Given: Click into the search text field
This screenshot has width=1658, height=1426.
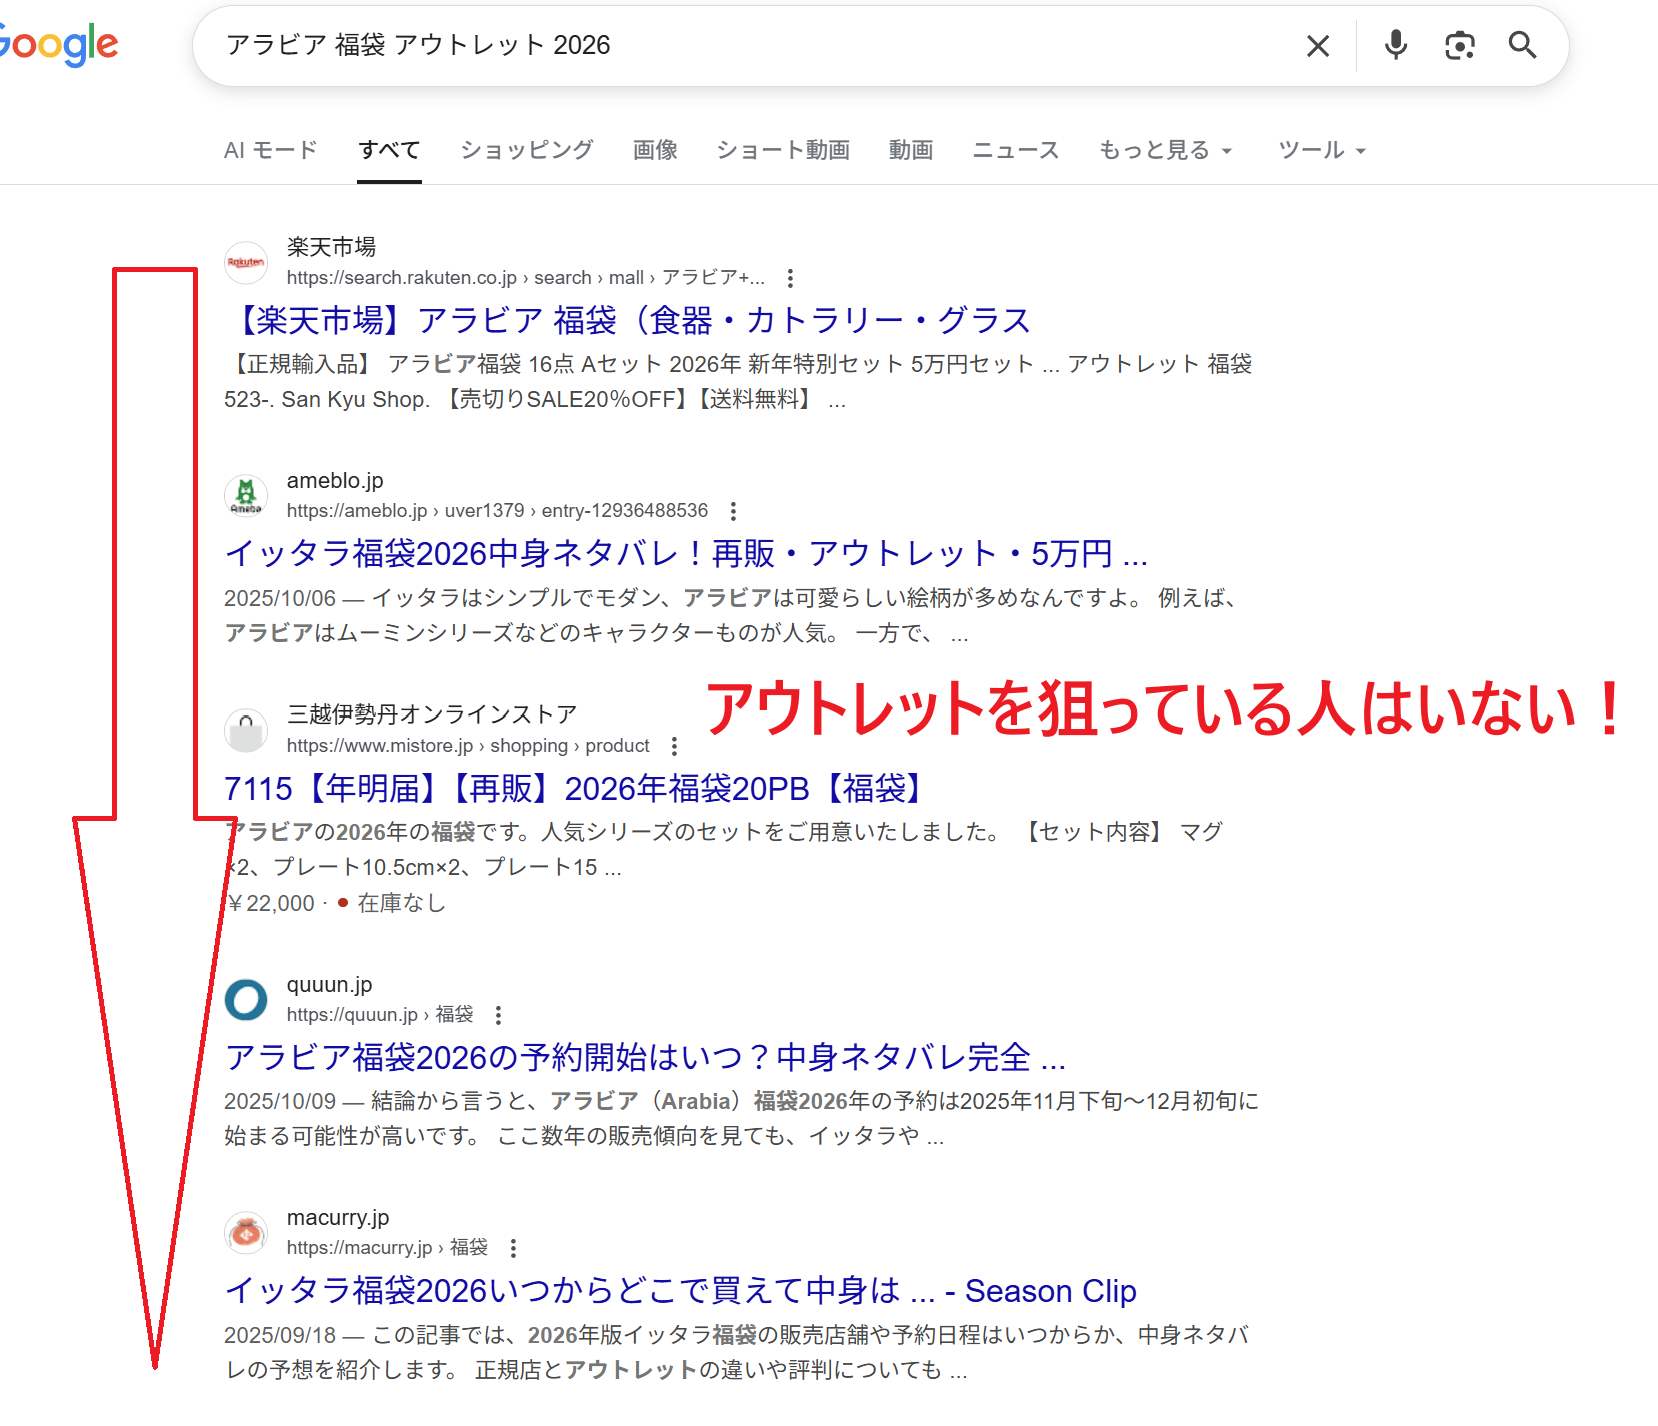Looking at the screenshot, I should (750, 45).
